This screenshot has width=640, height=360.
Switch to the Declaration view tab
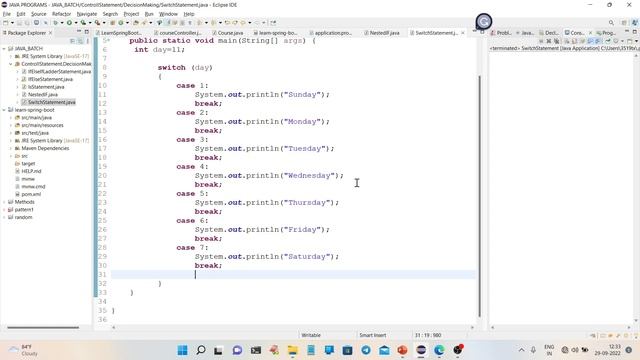click(x=549, y=33)
